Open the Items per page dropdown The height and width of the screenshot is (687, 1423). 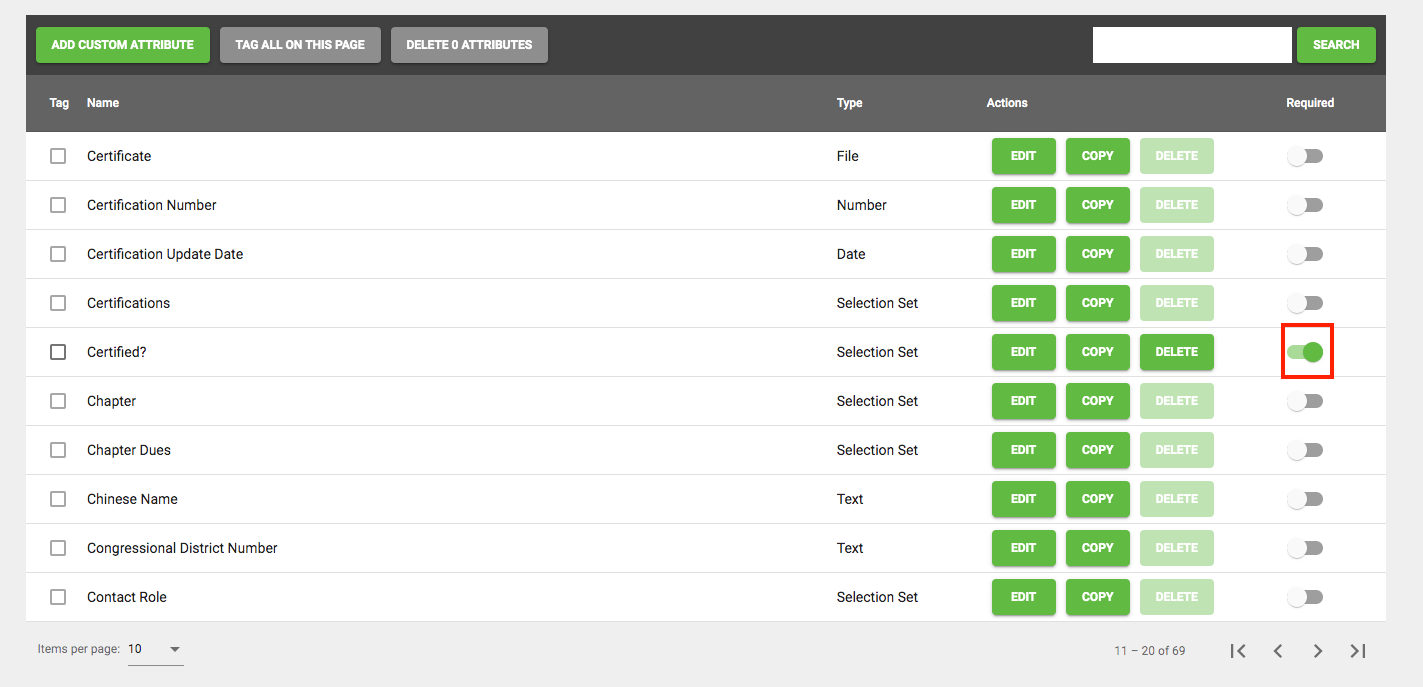pos(156,650)
